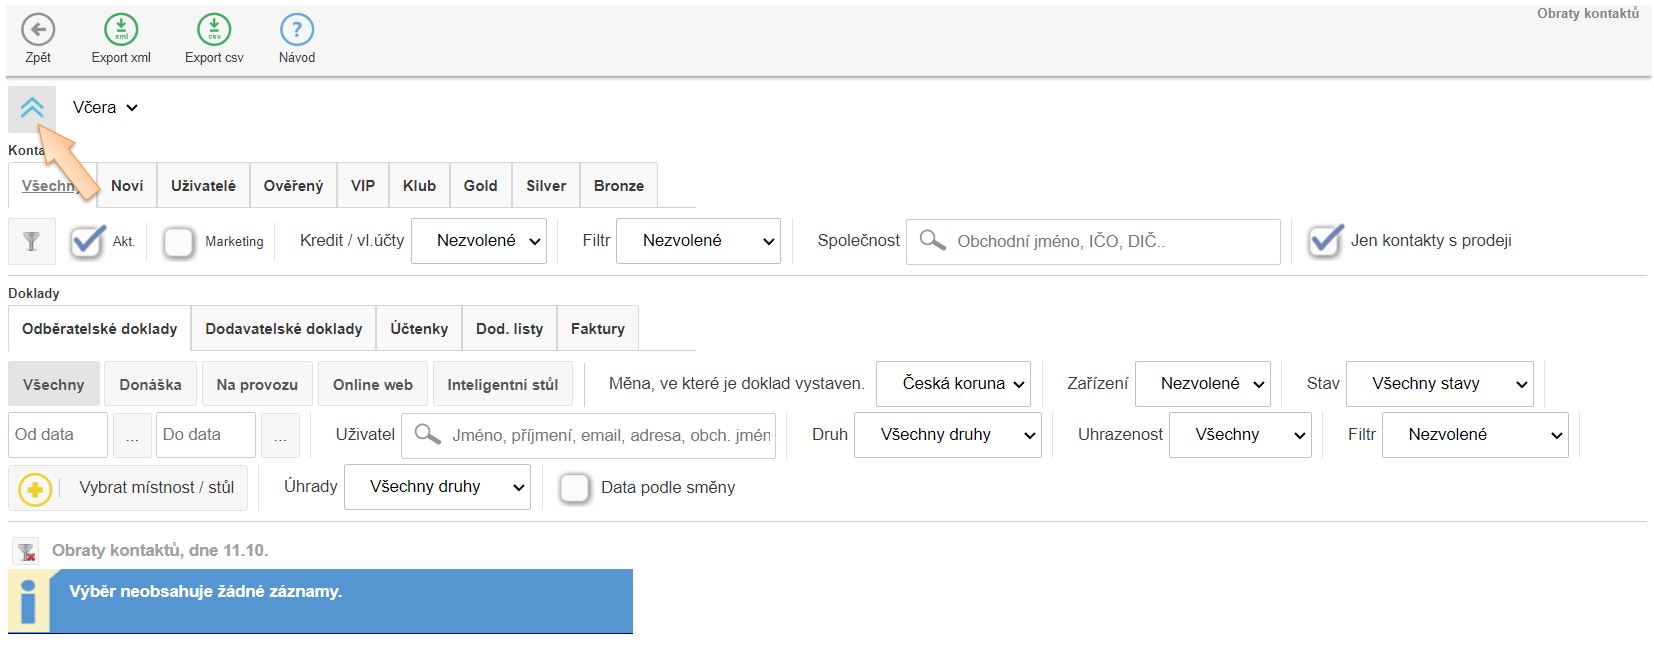
Task: Export data via Export csv icon
Action: [x=214, y=30]
